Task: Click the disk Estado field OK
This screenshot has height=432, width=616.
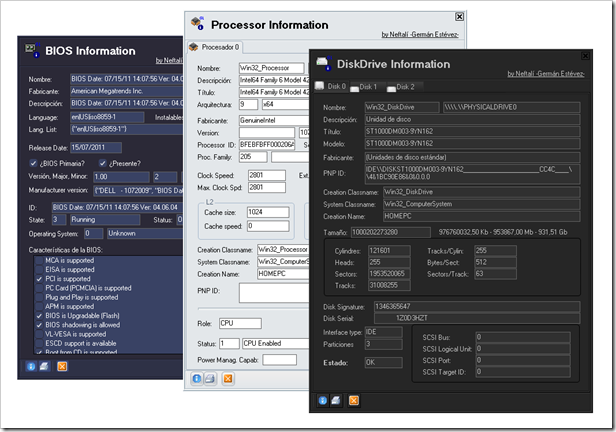Action: [383, 362]
